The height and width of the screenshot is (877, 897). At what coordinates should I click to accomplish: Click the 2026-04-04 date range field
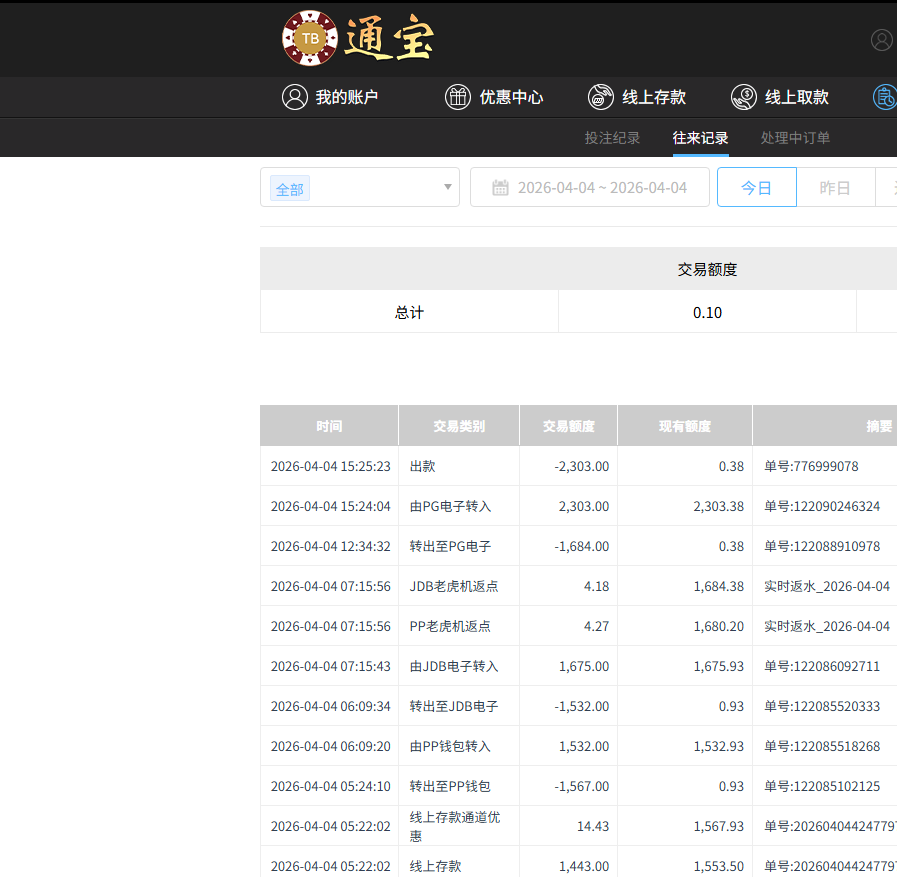(602, 188)
